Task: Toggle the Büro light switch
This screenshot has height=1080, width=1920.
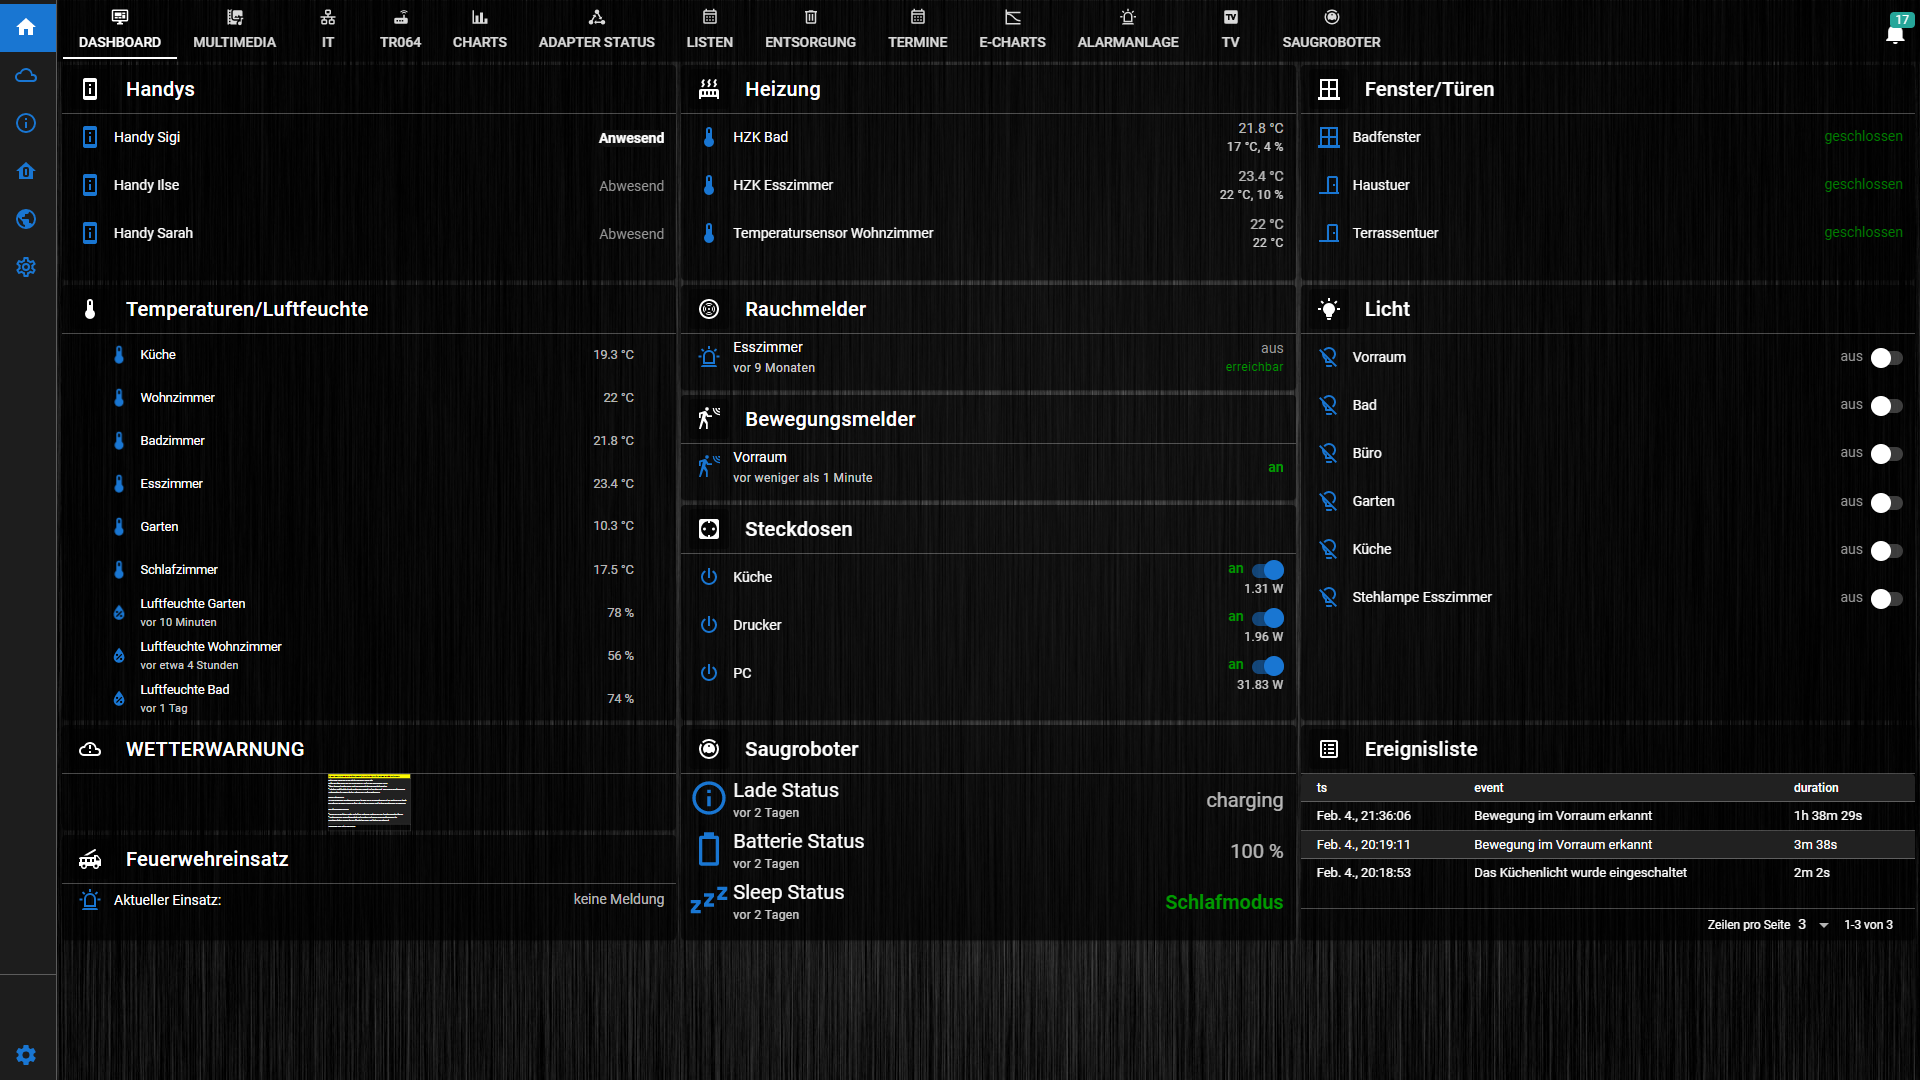Action: click(1886, 454)
